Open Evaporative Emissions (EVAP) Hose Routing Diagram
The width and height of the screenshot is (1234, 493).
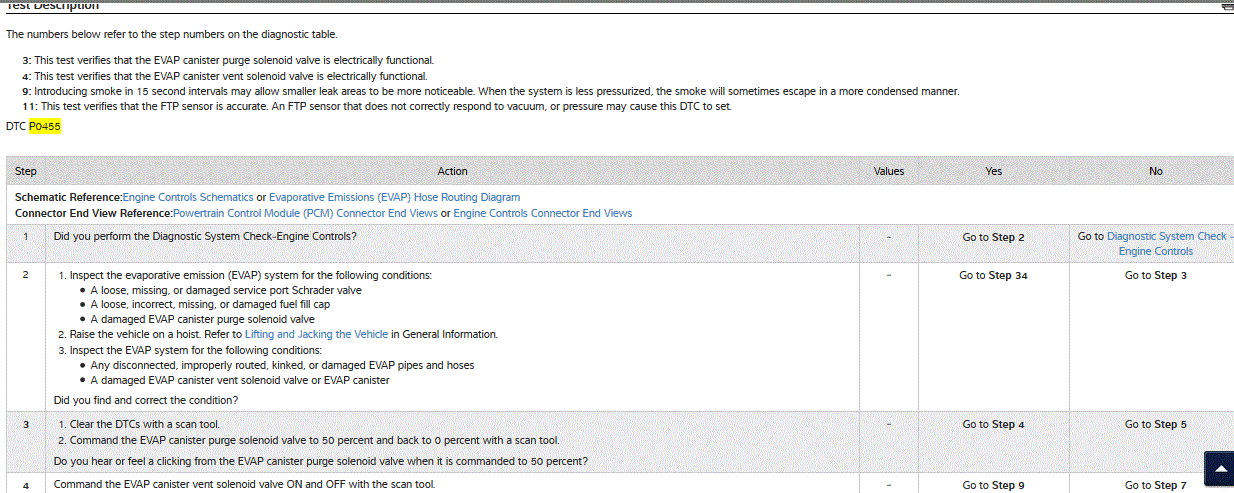pyautogui.click(x=394, y=198)
